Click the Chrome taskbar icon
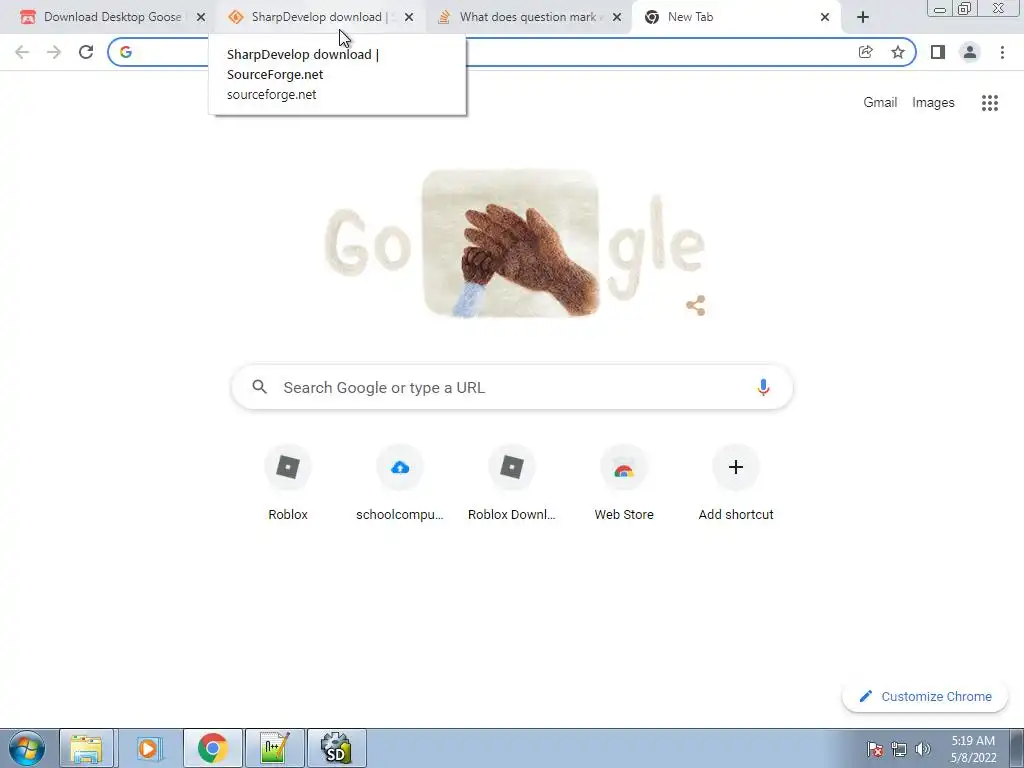Image resolution: width=1024 pixels, height=768 pixels. (212, 748)
